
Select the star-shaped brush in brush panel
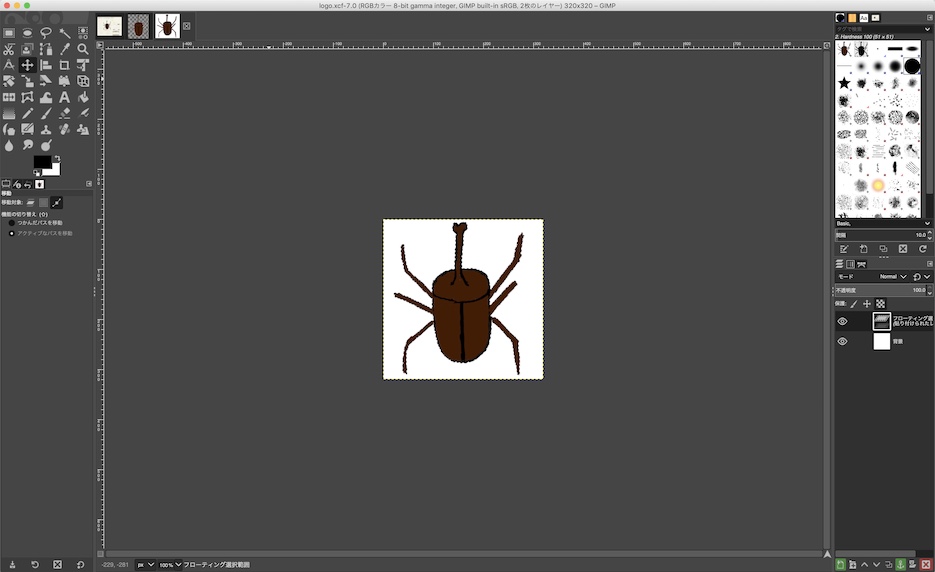pos(845,83)
